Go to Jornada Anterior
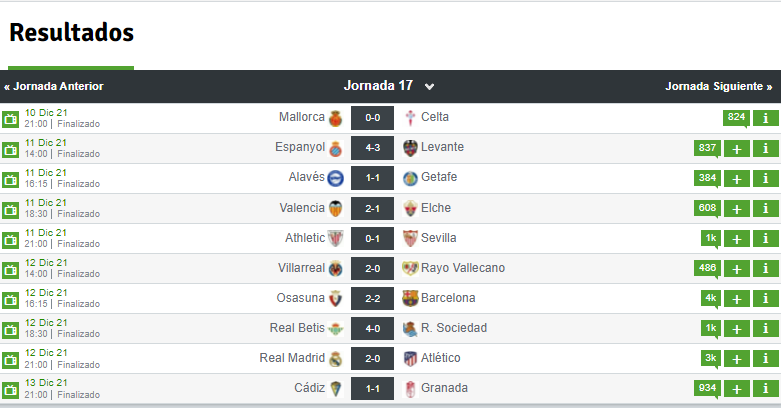 pos(54,86)
